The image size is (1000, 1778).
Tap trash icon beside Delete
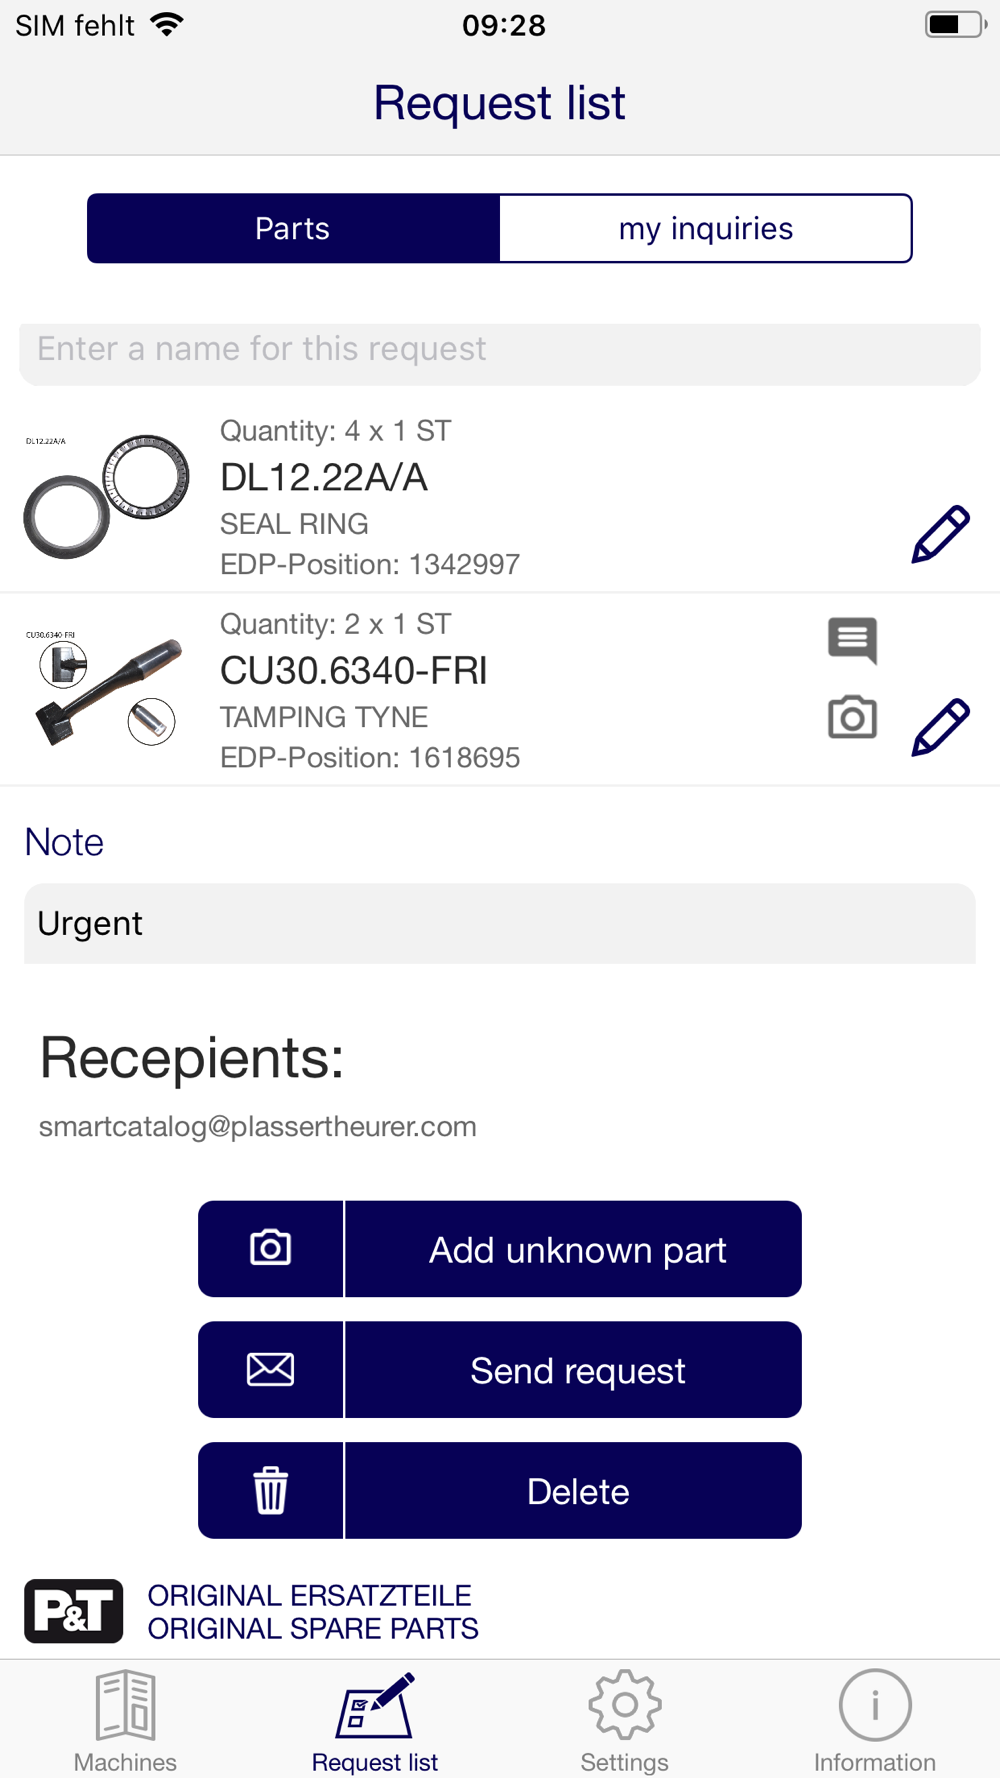tap(270, 1490)
